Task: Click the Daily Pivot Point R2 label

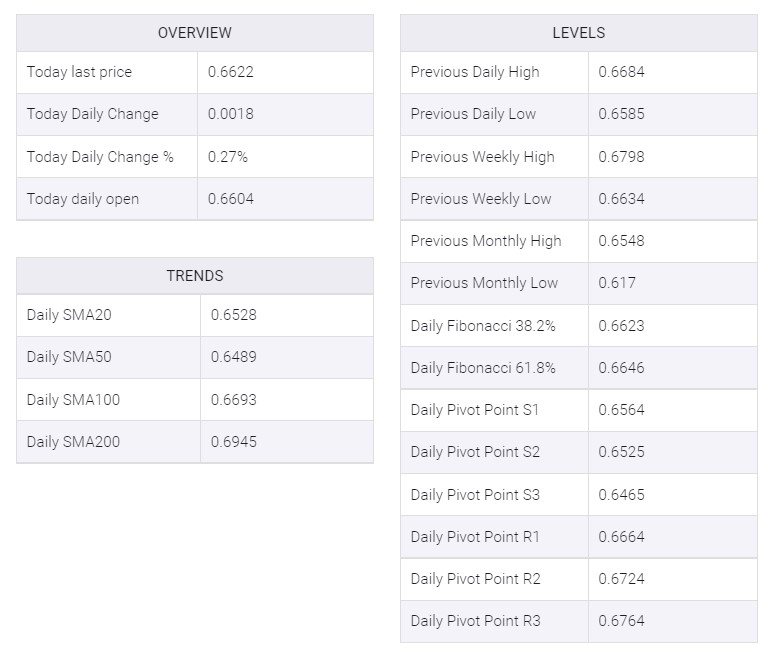Action: pyautogui.click(x=475, y=579)
